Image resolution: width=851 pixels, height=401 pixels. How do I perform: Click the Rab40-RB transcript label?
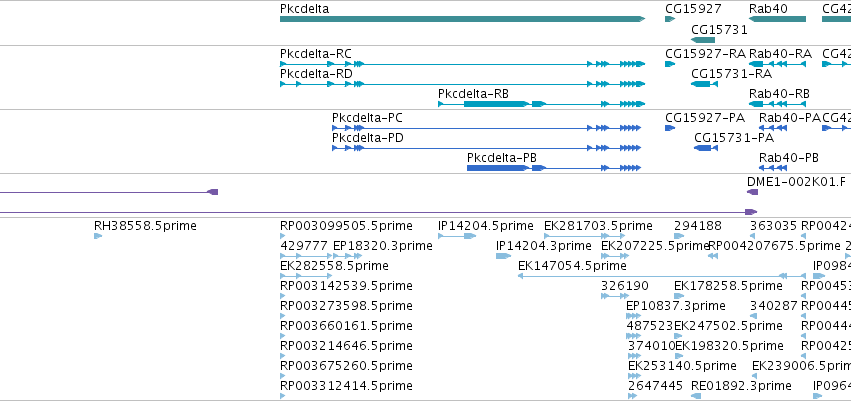click(779, 93)
